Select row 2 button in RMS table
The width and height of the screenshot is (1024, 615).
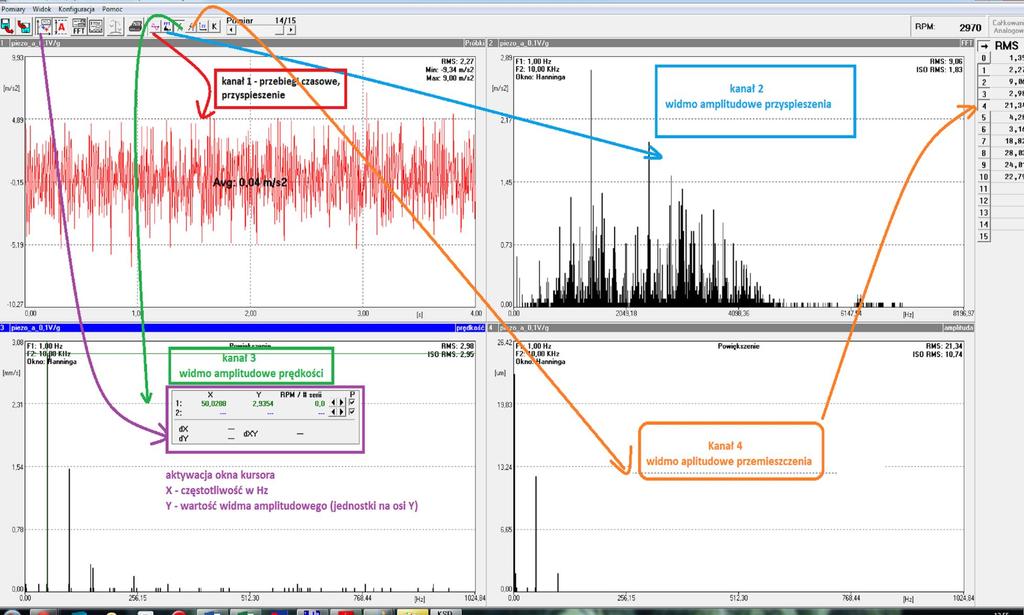point(984,82)
